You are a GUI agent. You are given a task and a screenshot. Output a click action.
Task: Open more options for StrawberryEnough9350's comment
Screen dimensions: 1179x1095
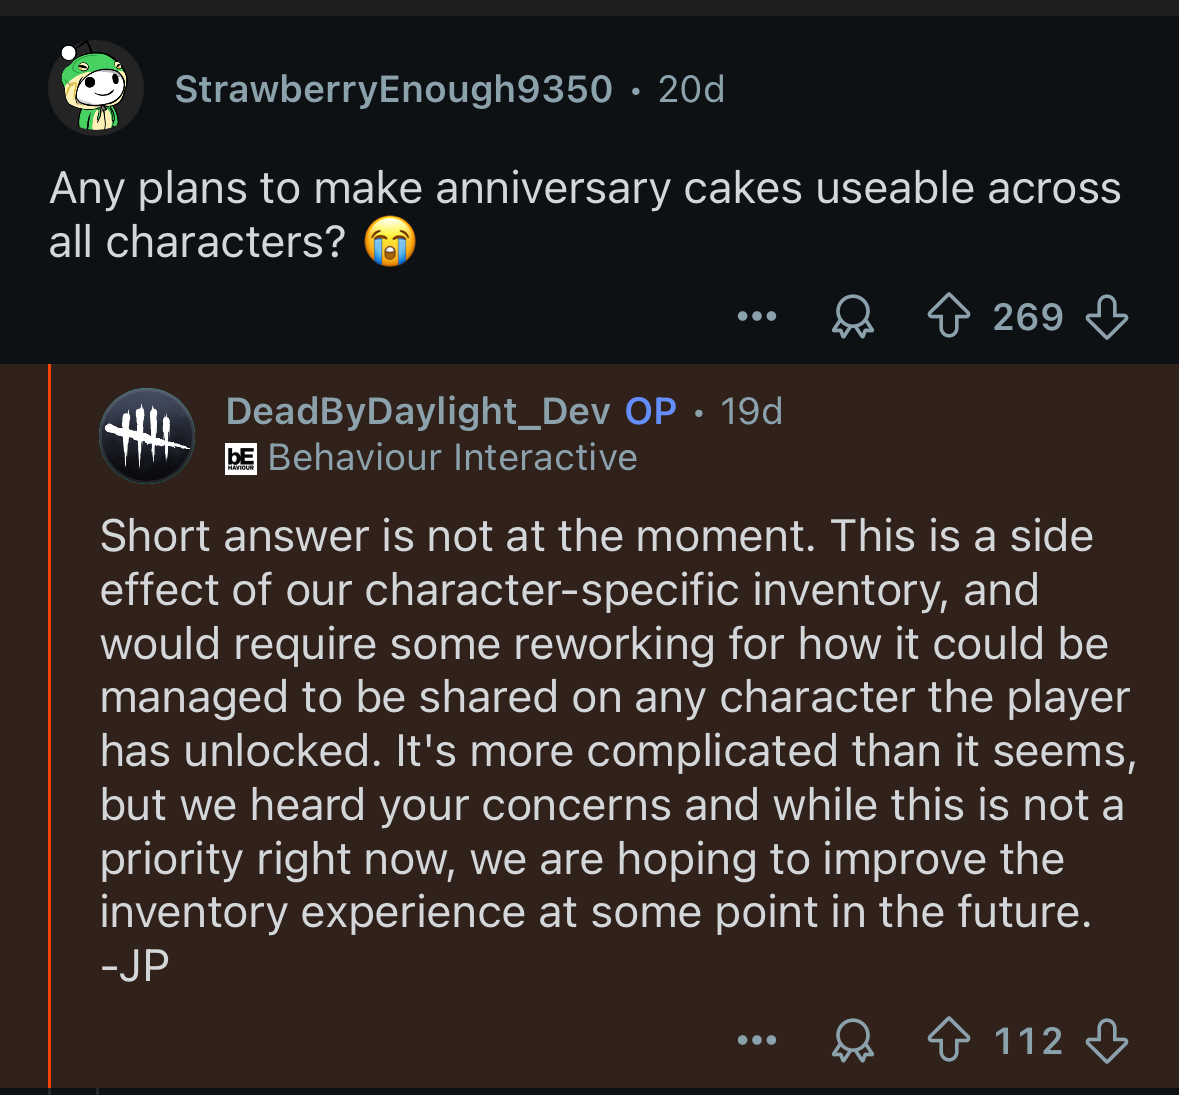pos(757,318)
